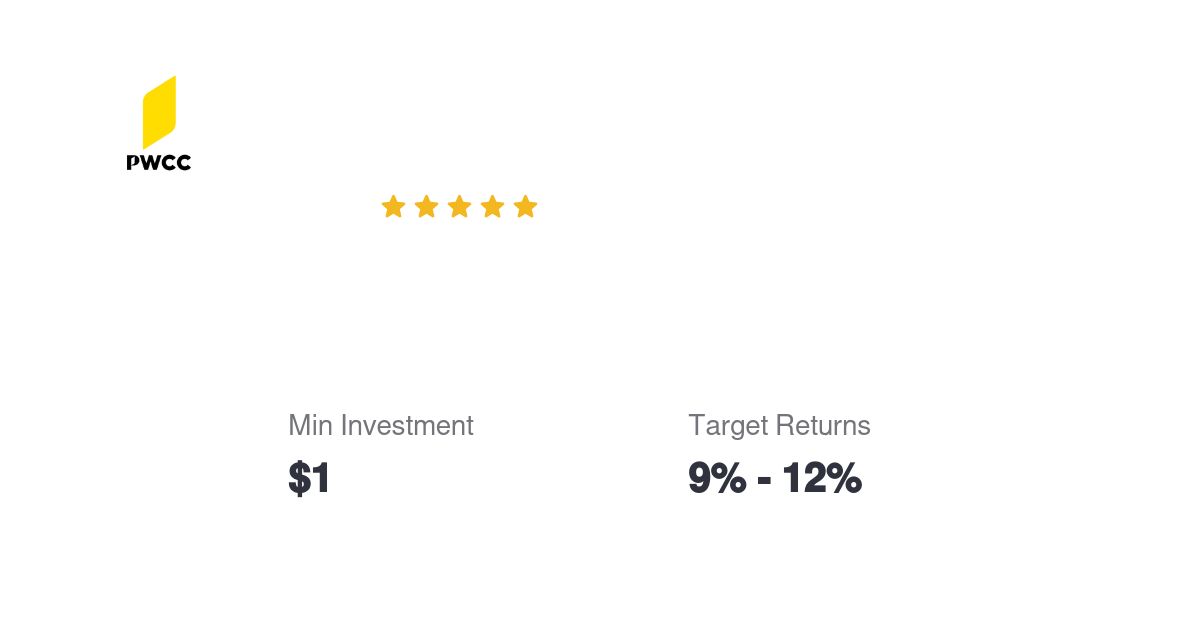Click the black PWCC wordmark text
Viewport: 1200px width, 630px height.
(x=159, y=162)
